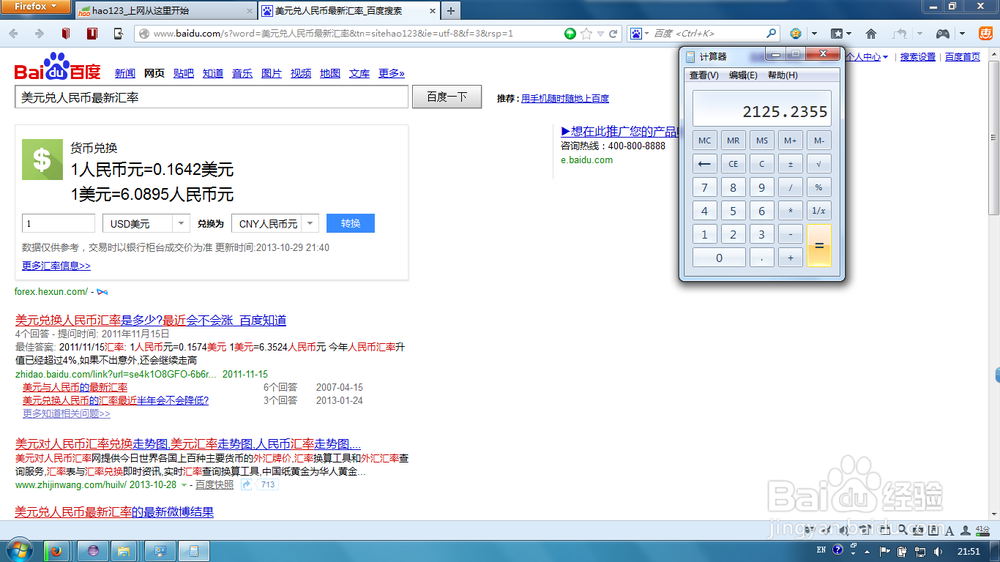The width and height of the screenshot is (1000, 562).
Task: Expand address bar history dropdown arrow
Action: (601, 34)
